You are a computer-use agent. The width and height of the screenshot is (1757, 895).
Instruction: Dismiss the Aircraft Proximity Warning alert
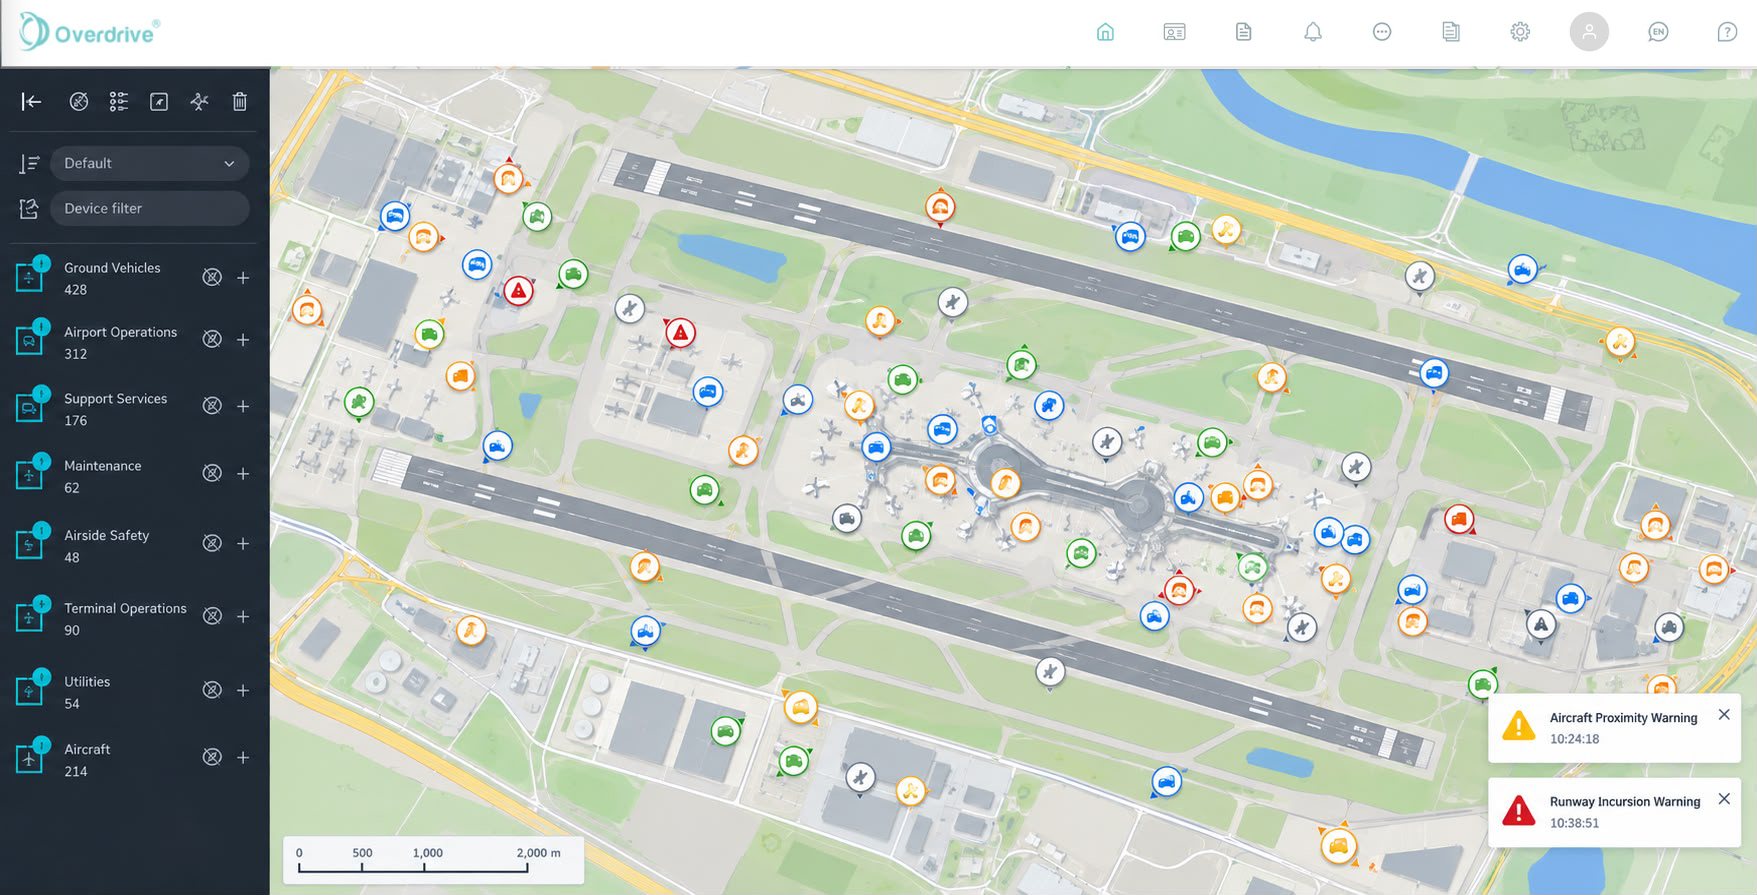coord(1724,714)
